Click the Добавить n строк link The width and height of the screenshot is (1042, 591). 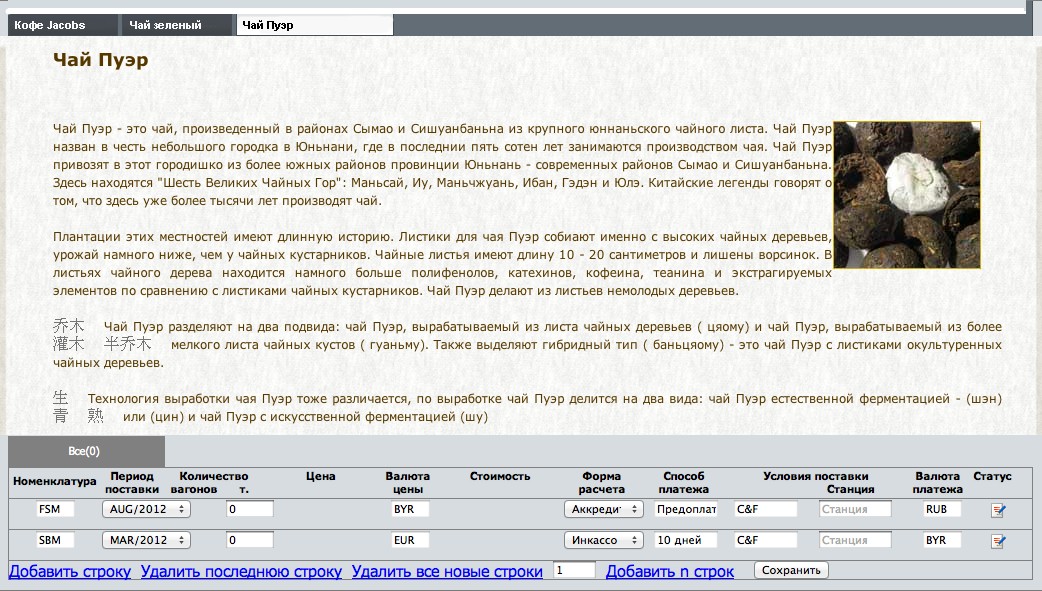coord(670,572)
